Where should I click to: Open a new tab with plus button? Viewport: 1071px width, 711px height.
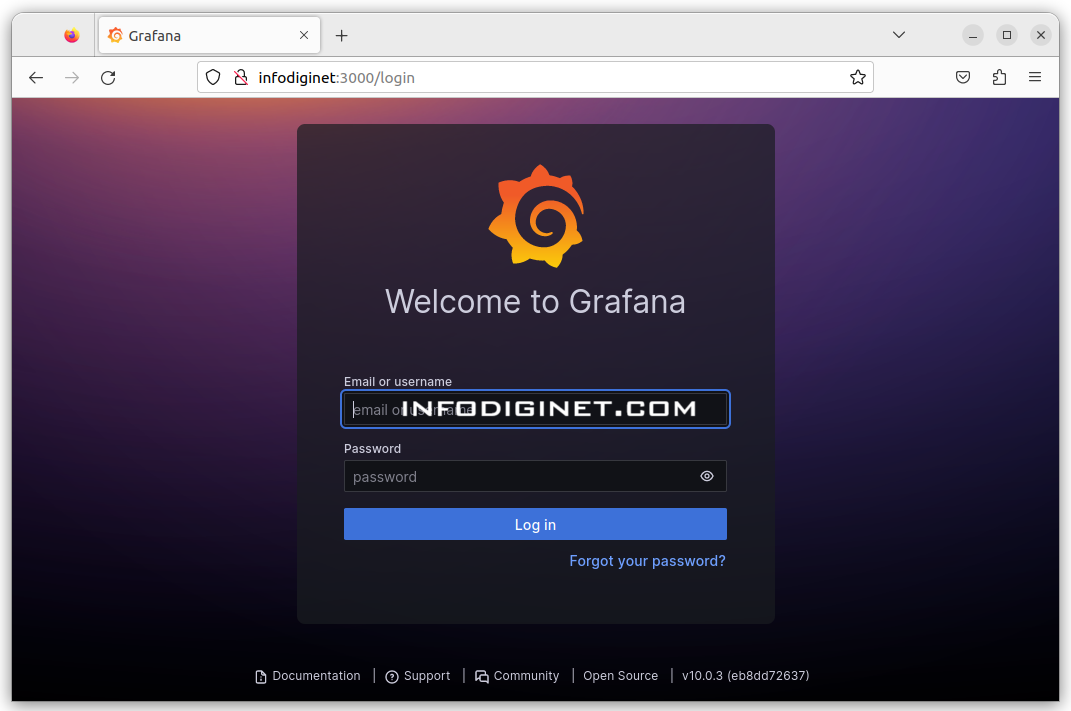pos(342,36)
